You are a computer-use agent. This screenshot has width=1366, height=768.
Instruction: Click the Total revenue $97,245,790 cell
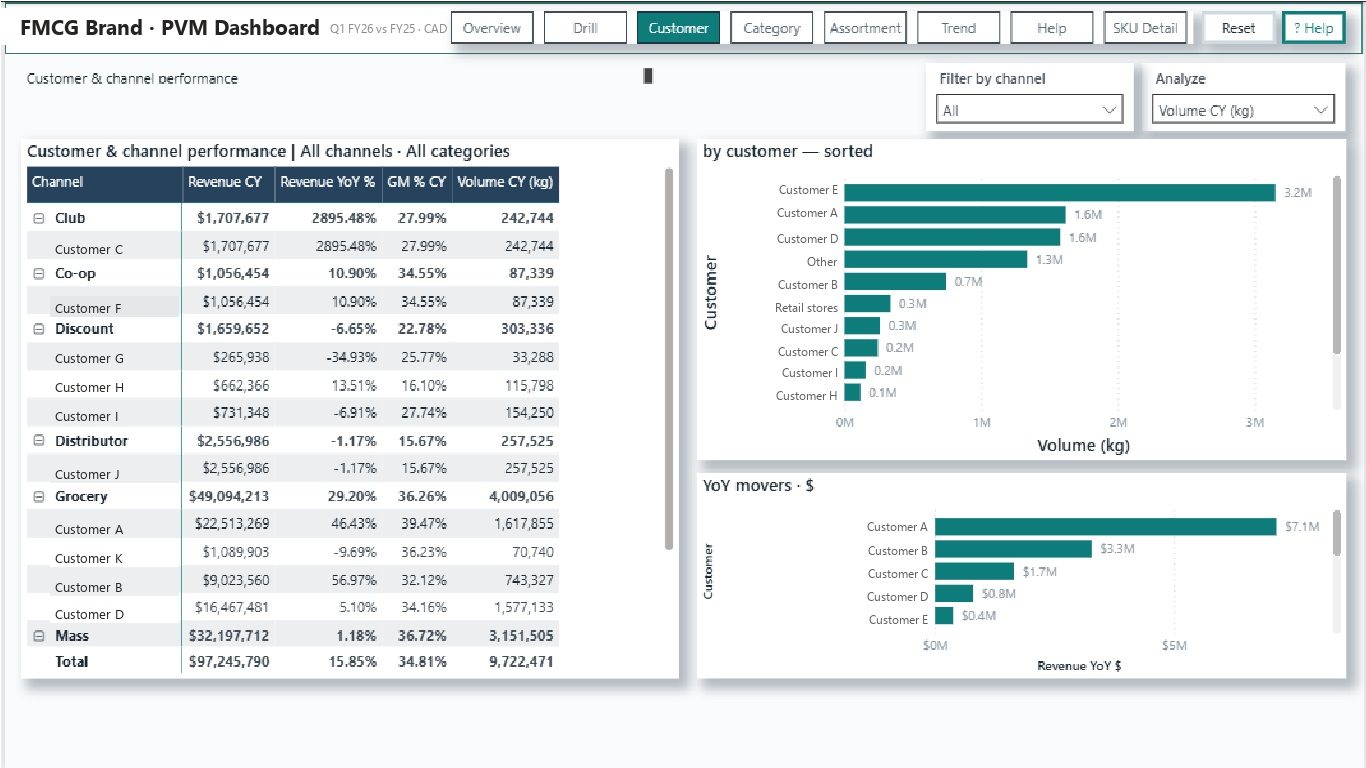pos(229,662)
